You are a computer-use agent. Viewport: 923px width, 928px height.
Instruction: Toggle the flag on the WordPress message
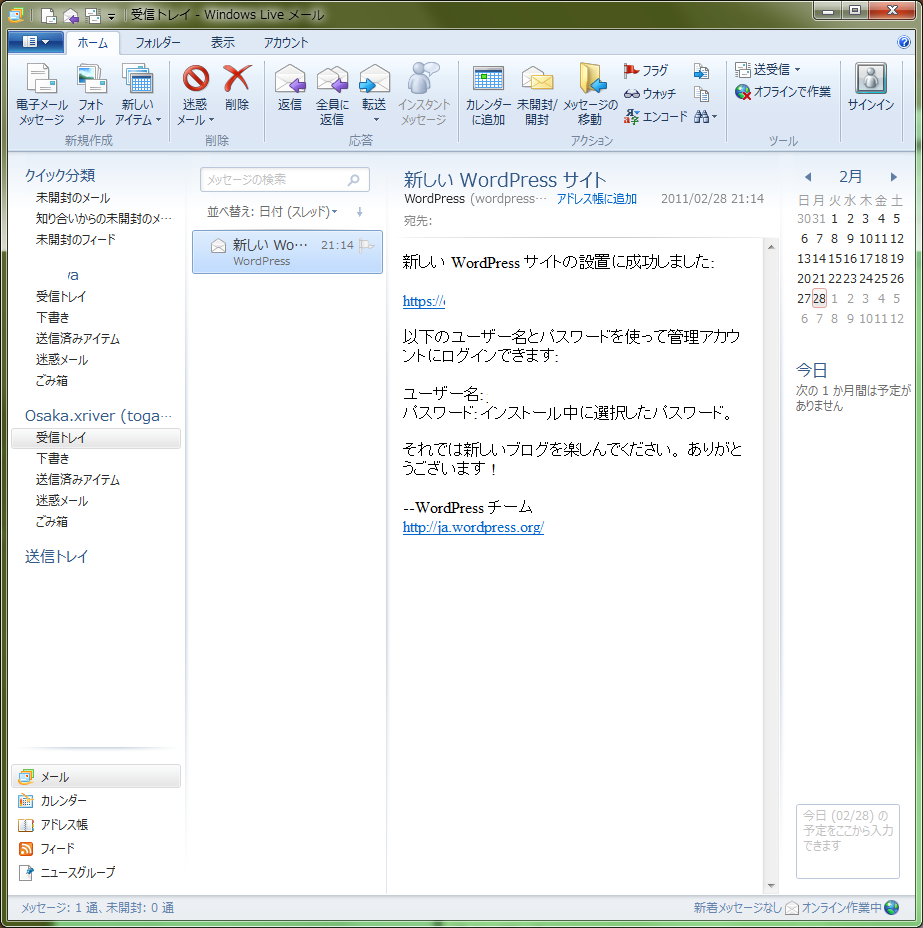[x=367, y=245]
